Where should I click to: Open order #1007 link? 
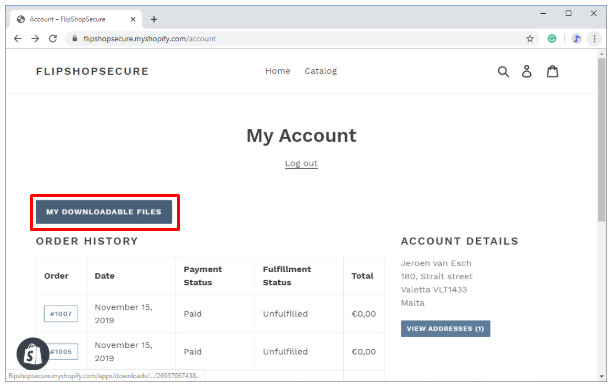[x=61, y=314]
